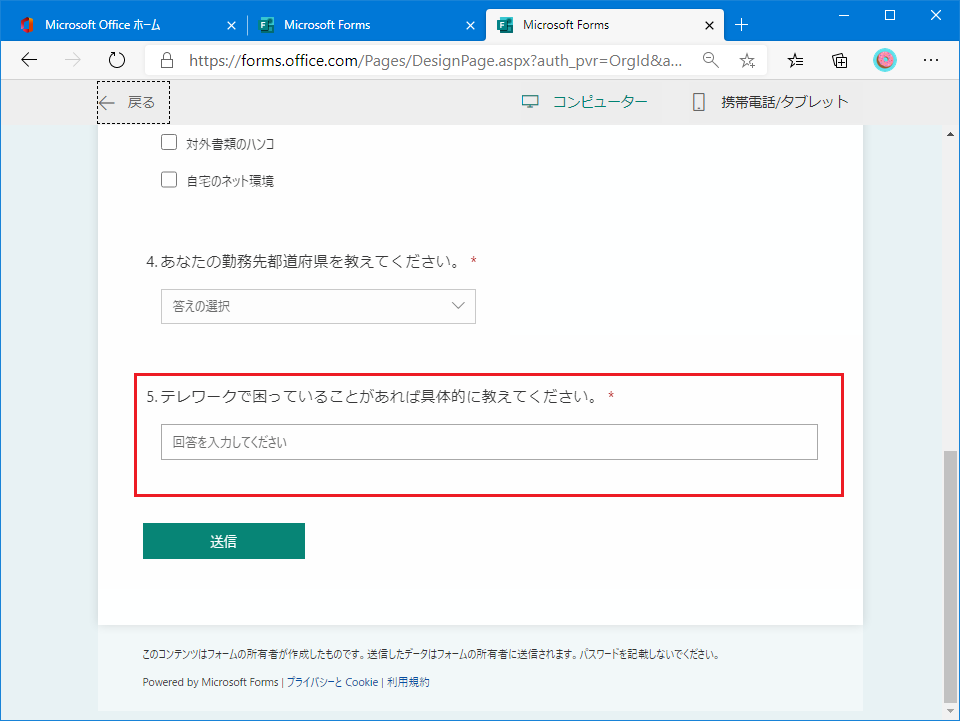Click the scrollbar down arrow
Viewport: 960px width, 721px height.
[x=950, y=711]
